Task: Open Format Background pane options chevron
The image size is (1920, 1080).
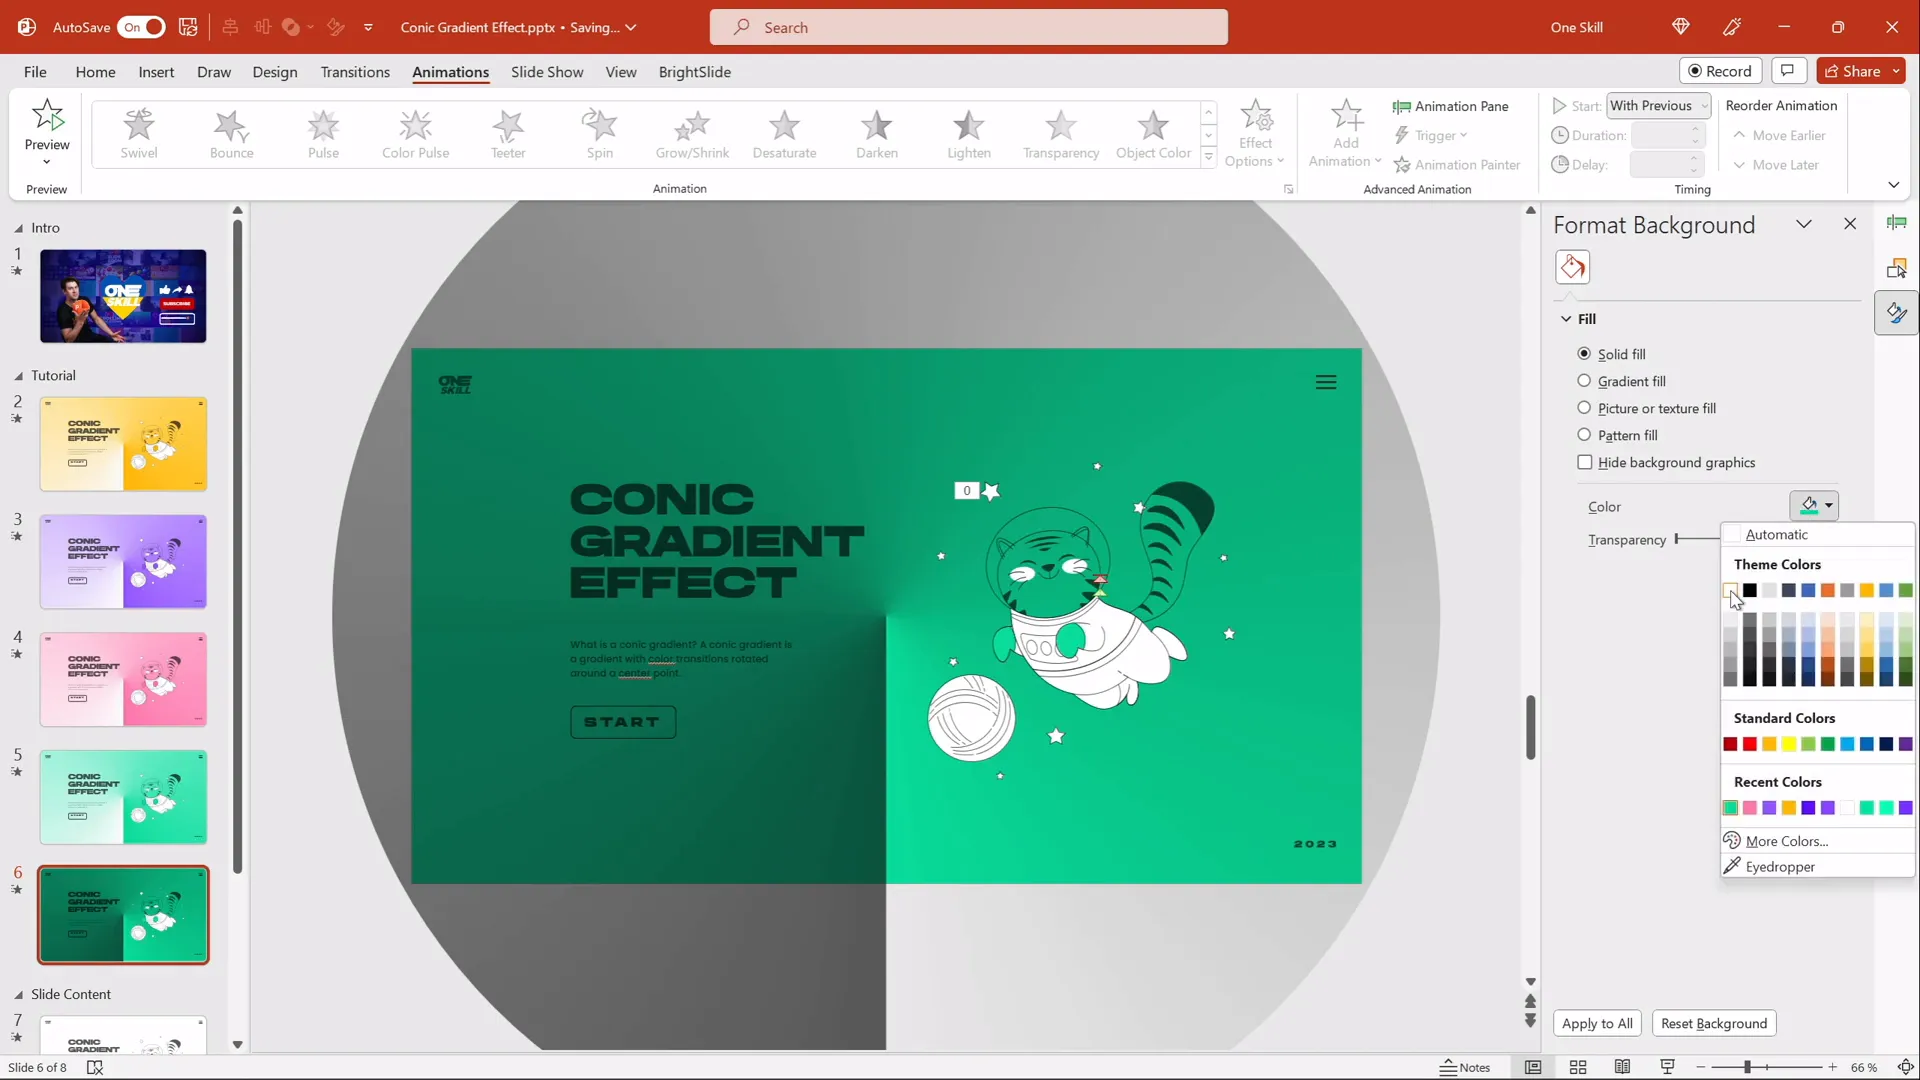Action: pos(1804,224)
